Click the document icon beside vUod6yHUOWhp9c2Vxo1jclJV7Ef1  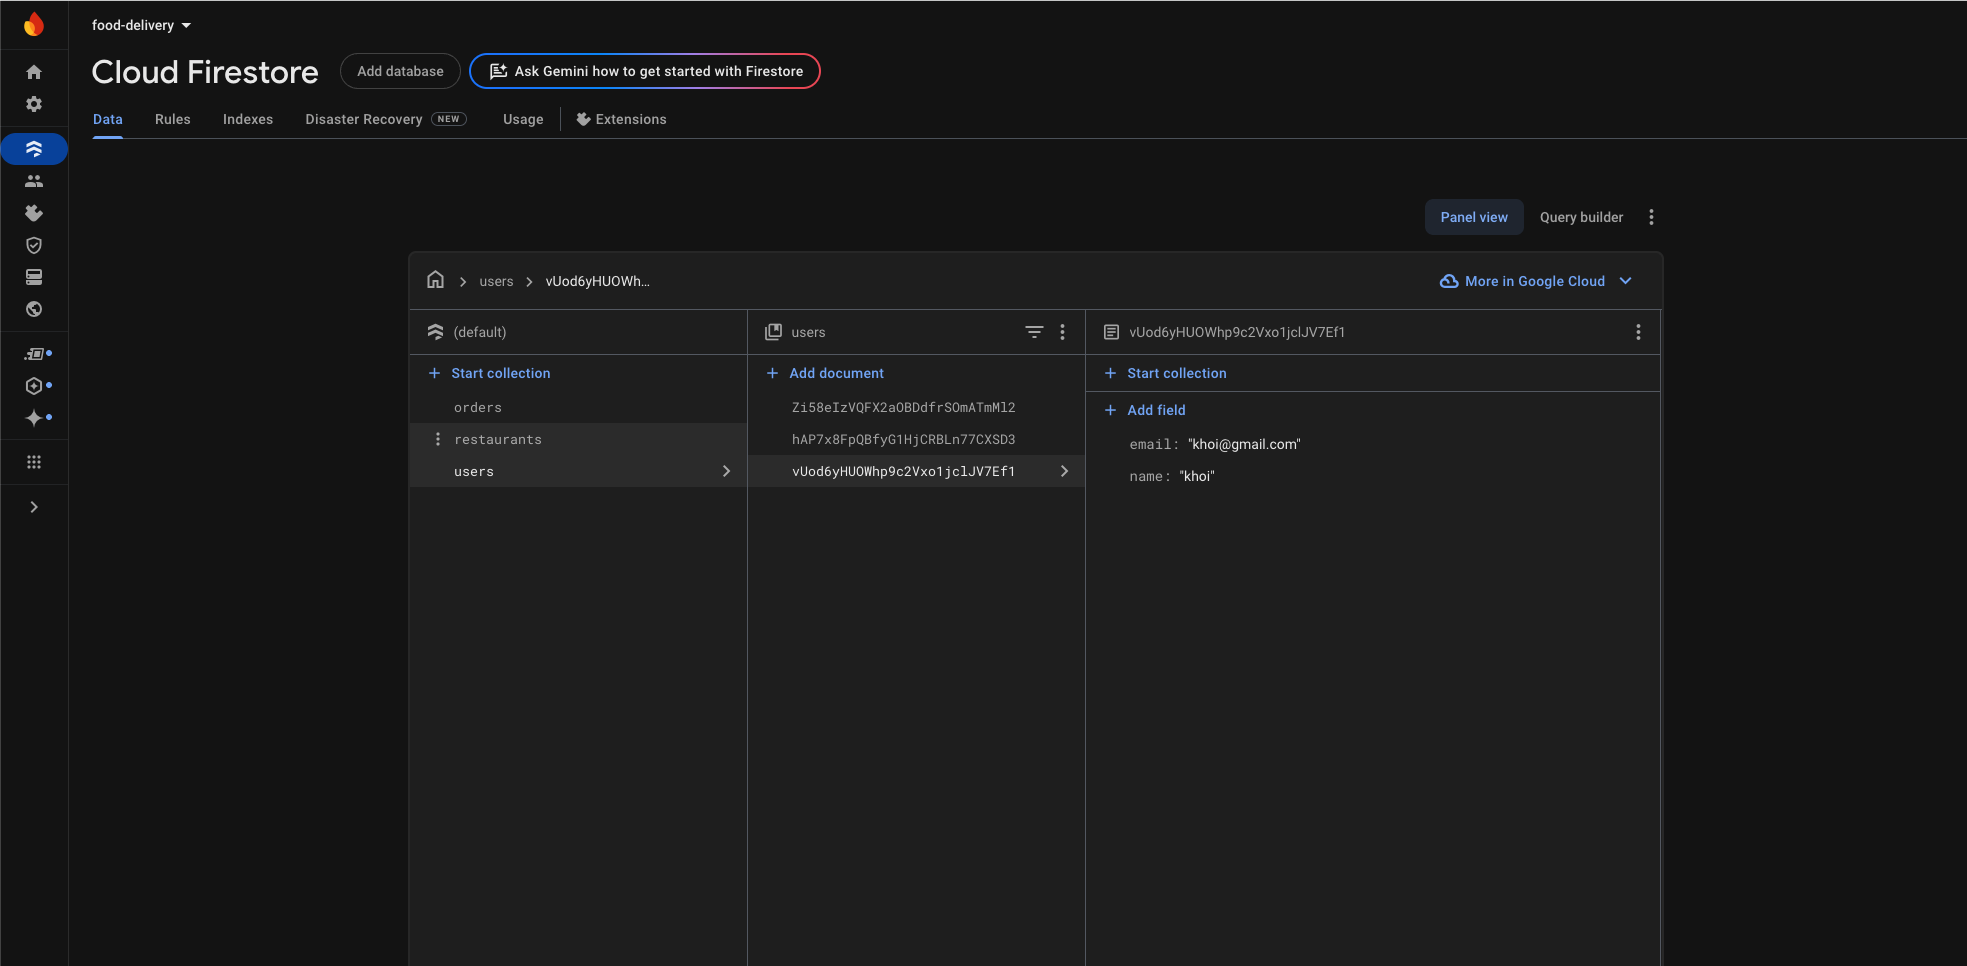pos(1111,332)
